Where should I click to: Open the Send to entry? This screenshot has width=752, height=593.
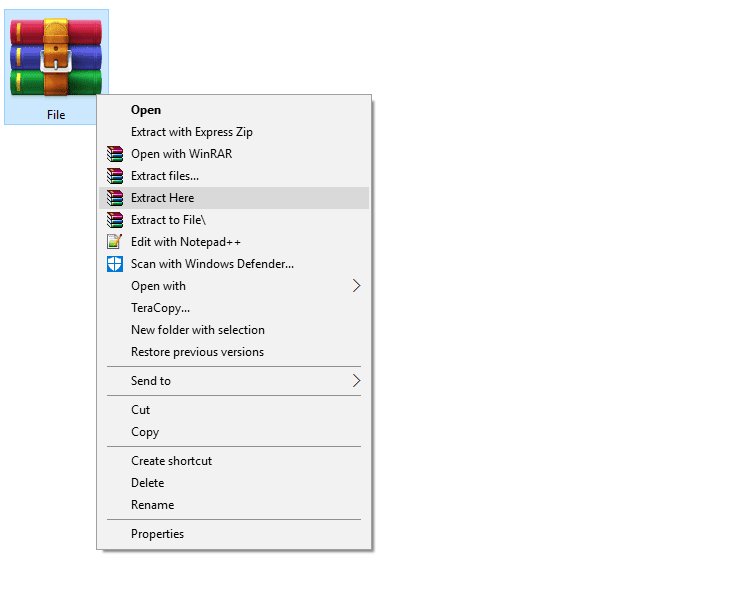234,381
